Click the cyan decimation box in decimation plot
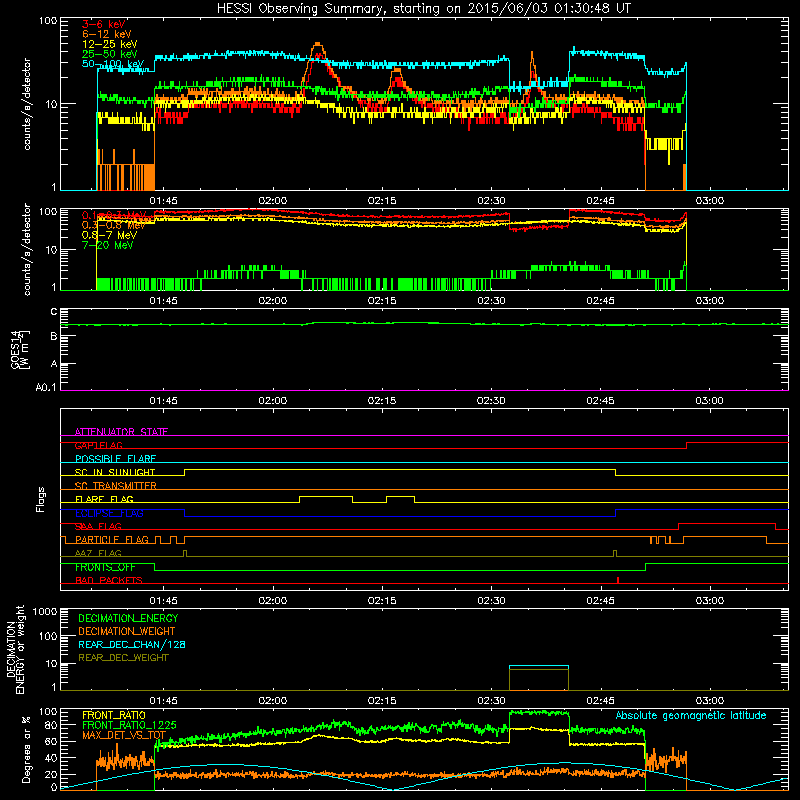This screenshot has height=800, width=800. pyautogui.click(x=539, y=678)
